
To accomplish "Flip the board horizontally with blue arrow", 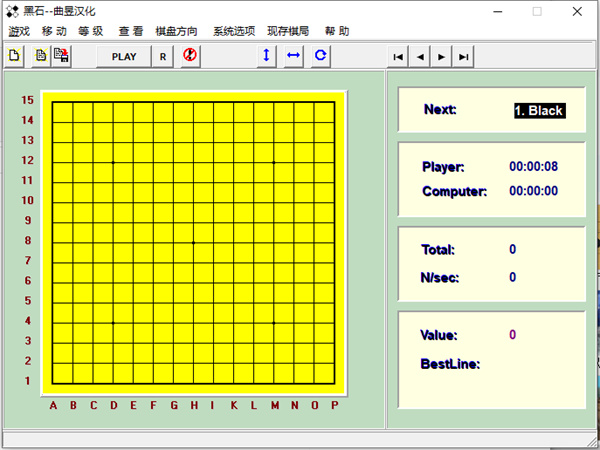I will pyautogui.click(x=293, y=56).
